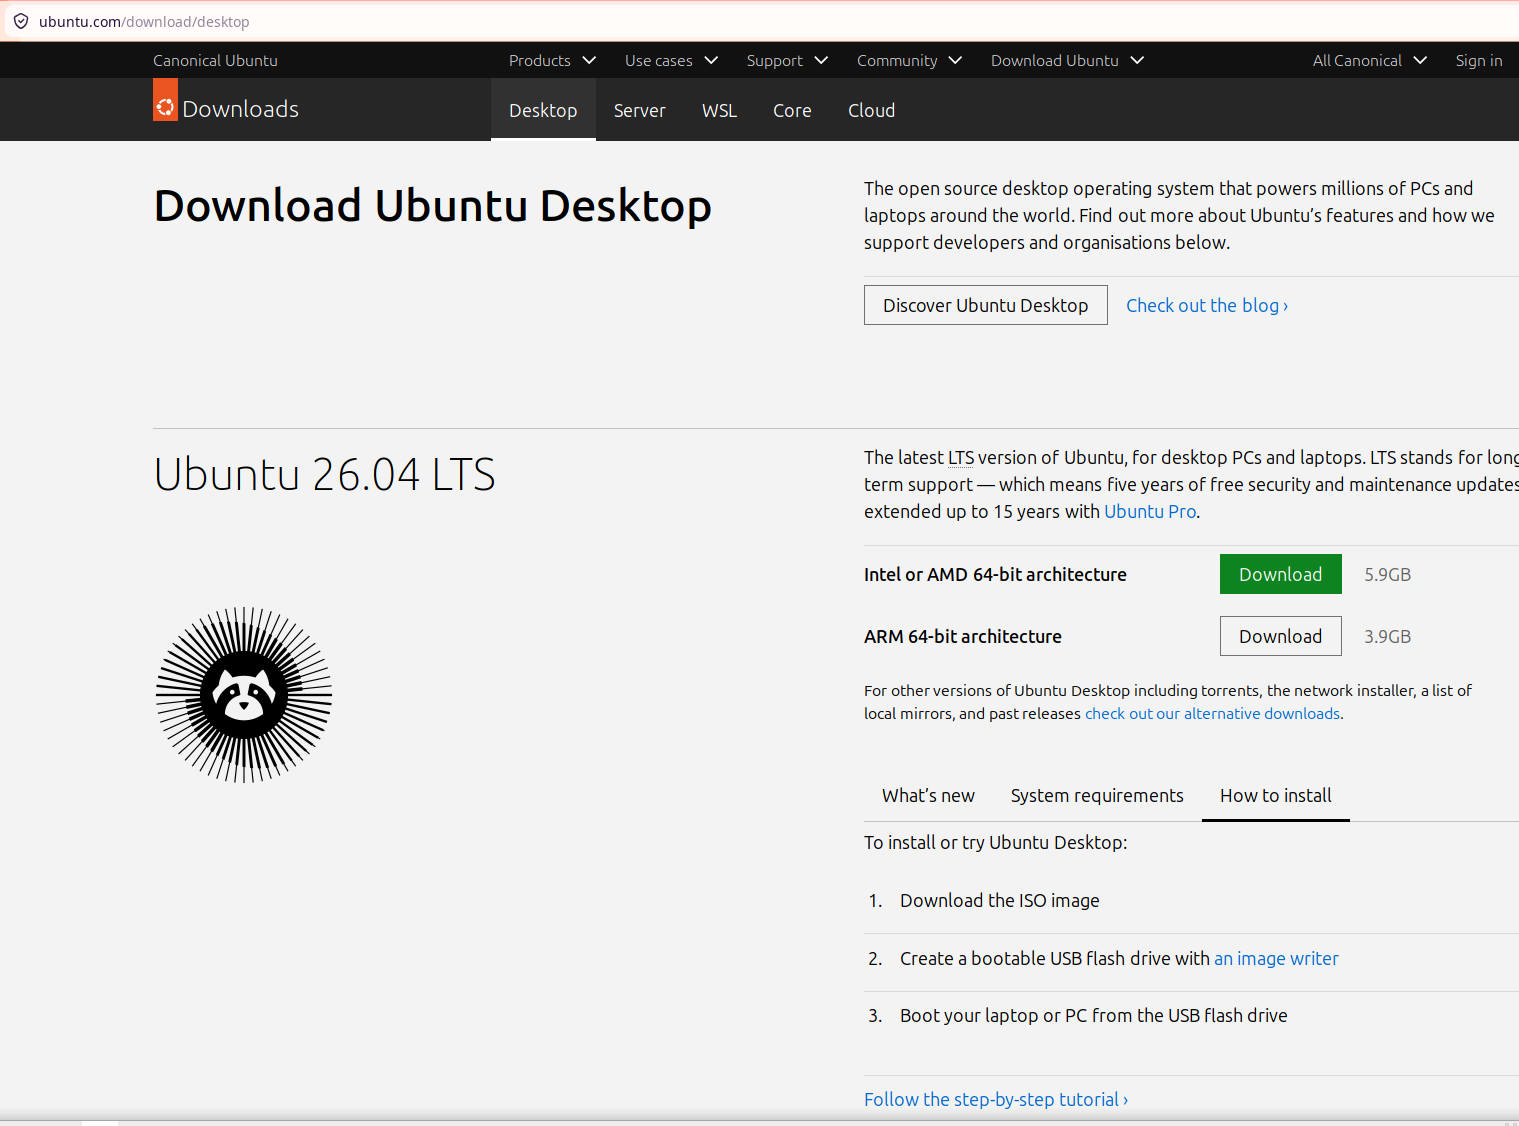
Task: Open the Community dropdown menu
Action: coord(909,60)
